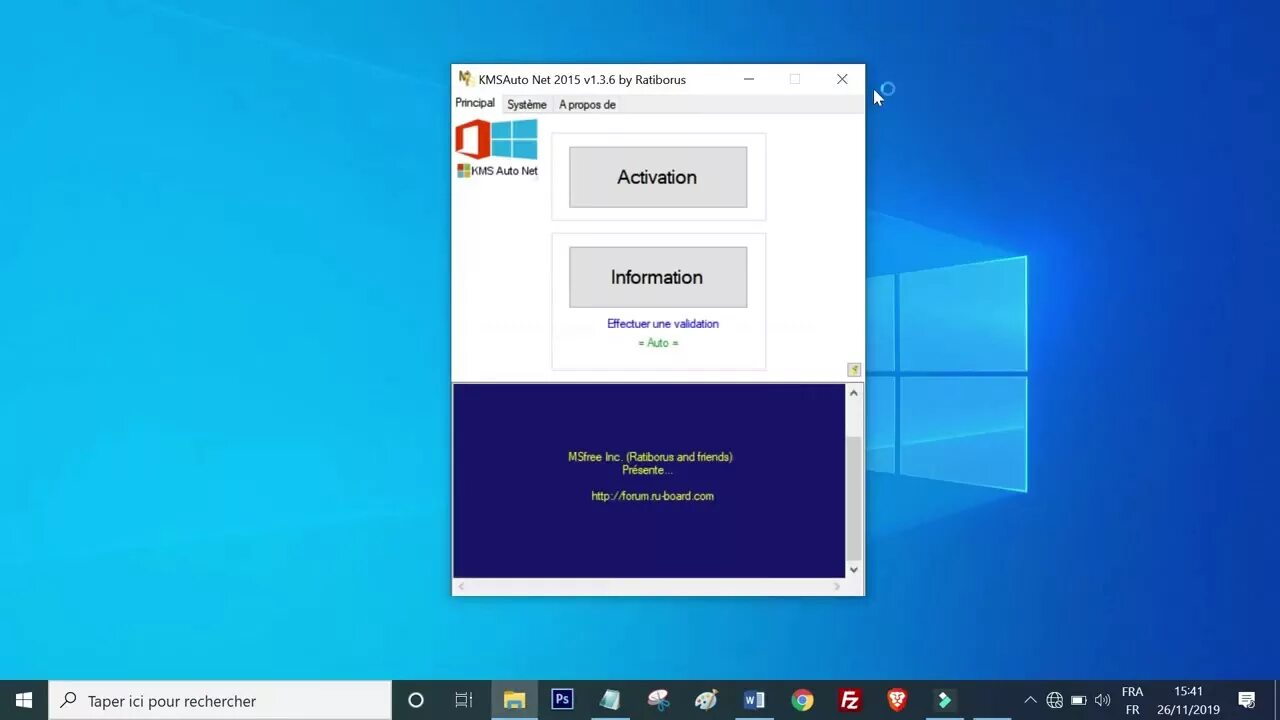
Task: Launch Brave browser from the taskbar
Action: pyautogui.click(x=898, y=700)
